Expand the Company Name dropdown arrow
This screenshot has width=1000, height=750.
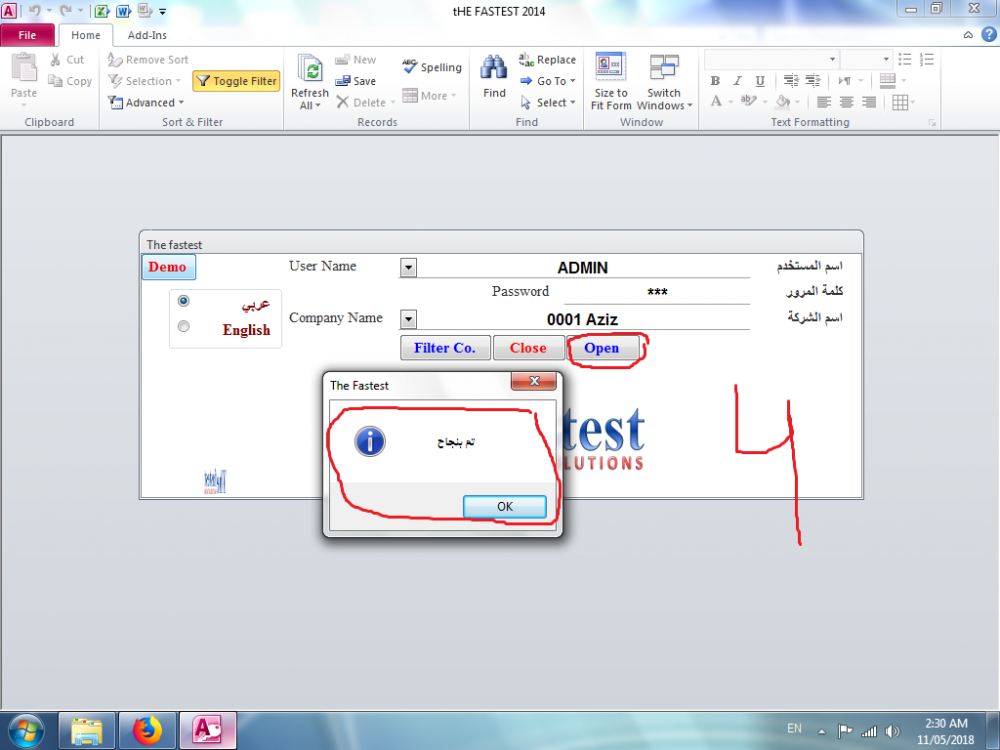point(409,319)
